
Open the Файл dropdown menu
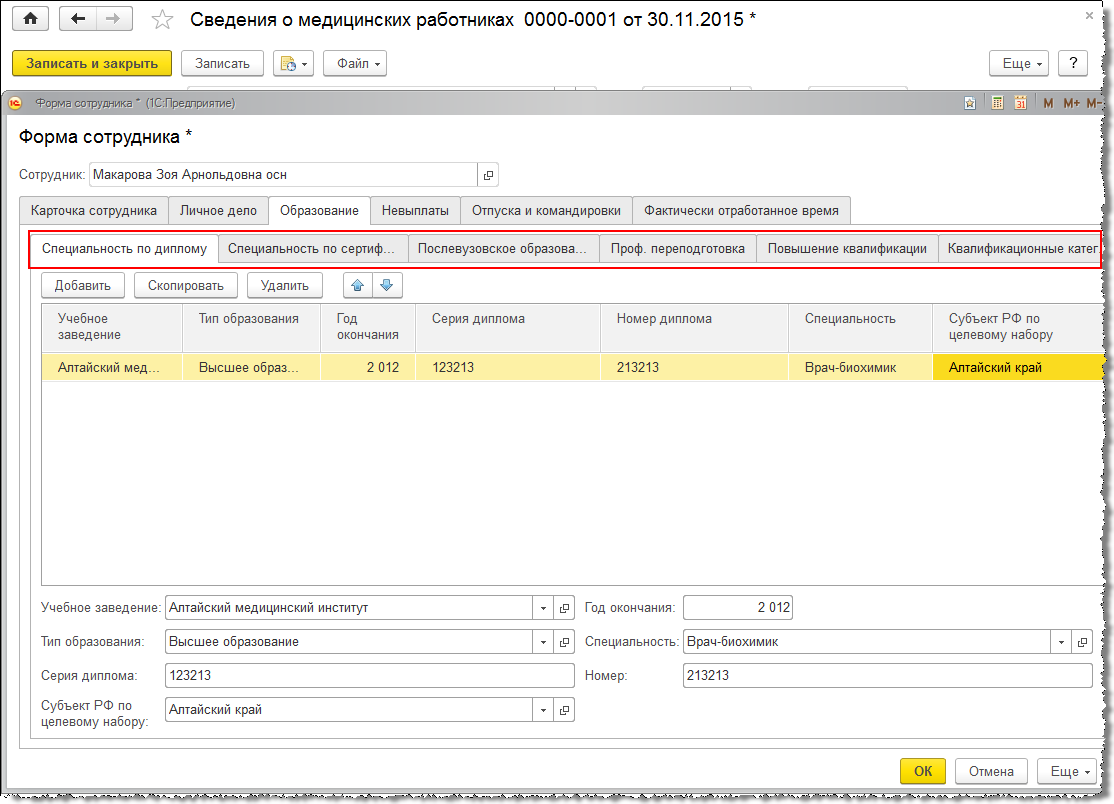click(354, 63)
